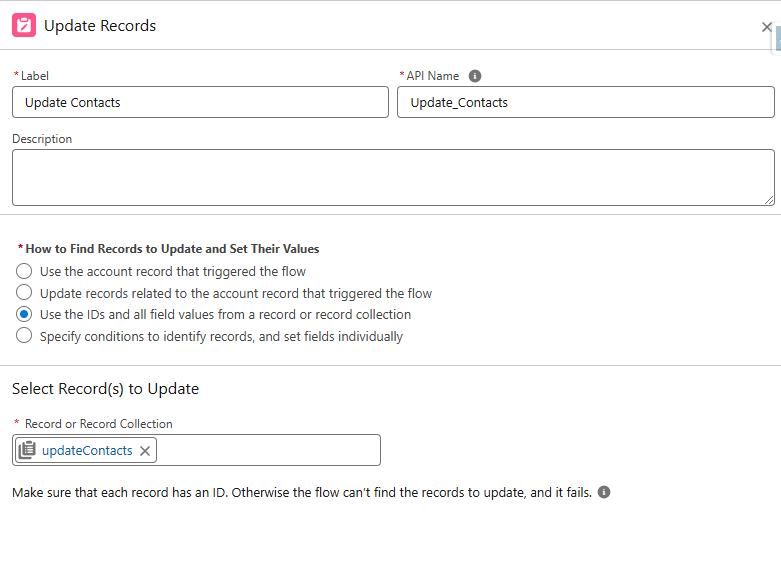The height and width of the screenshot is (567, 781).
Task: Select 'Use the account record that triggered the flow'
Action: coord(24,271)
